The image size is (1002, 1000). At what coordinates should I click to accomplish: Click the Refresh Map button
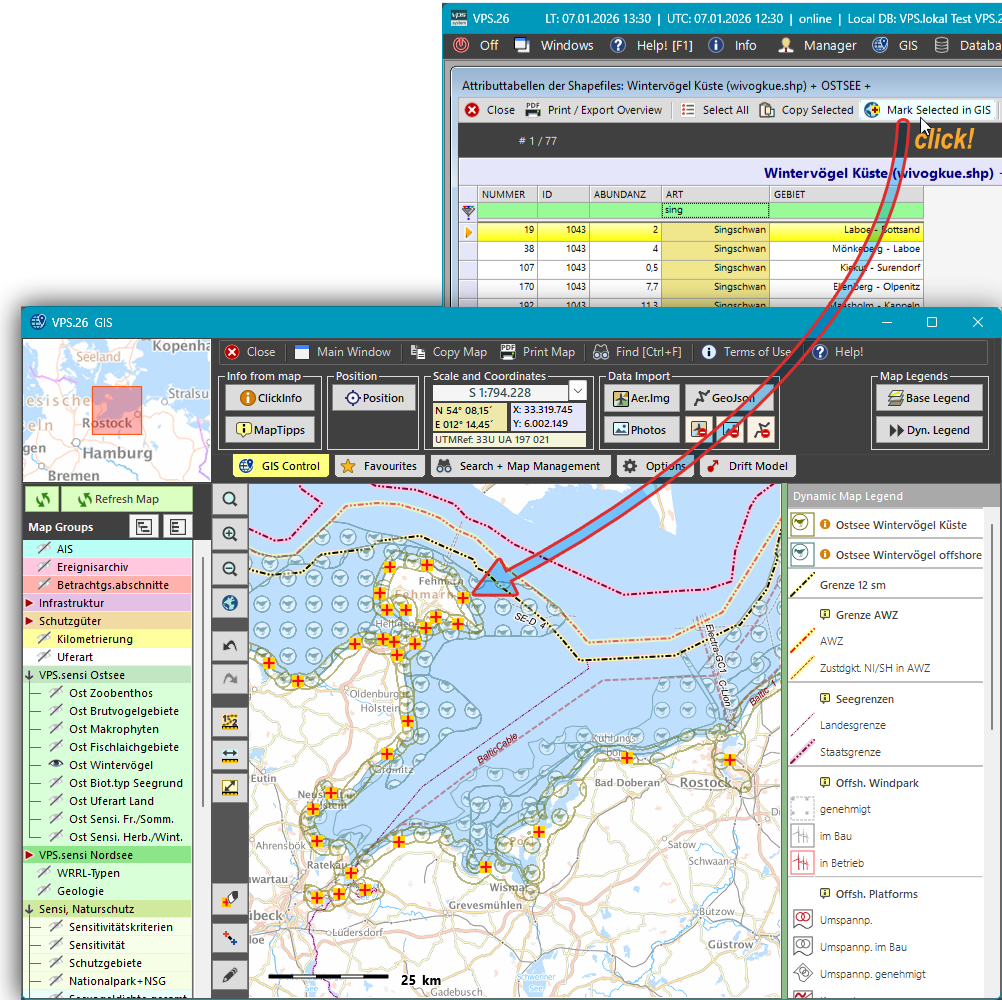[x=125, y=499]
